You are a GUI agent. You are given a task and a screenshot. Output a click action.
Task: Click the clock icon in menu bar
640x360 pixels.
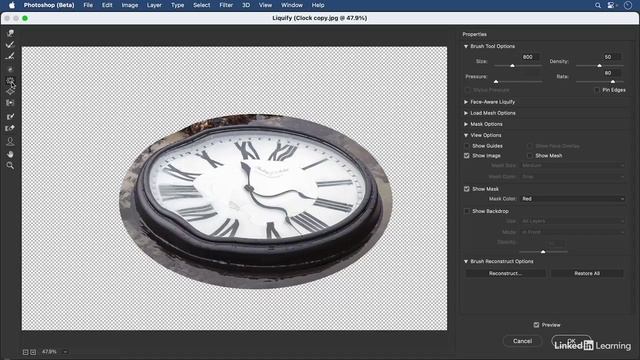coord(628,5)
